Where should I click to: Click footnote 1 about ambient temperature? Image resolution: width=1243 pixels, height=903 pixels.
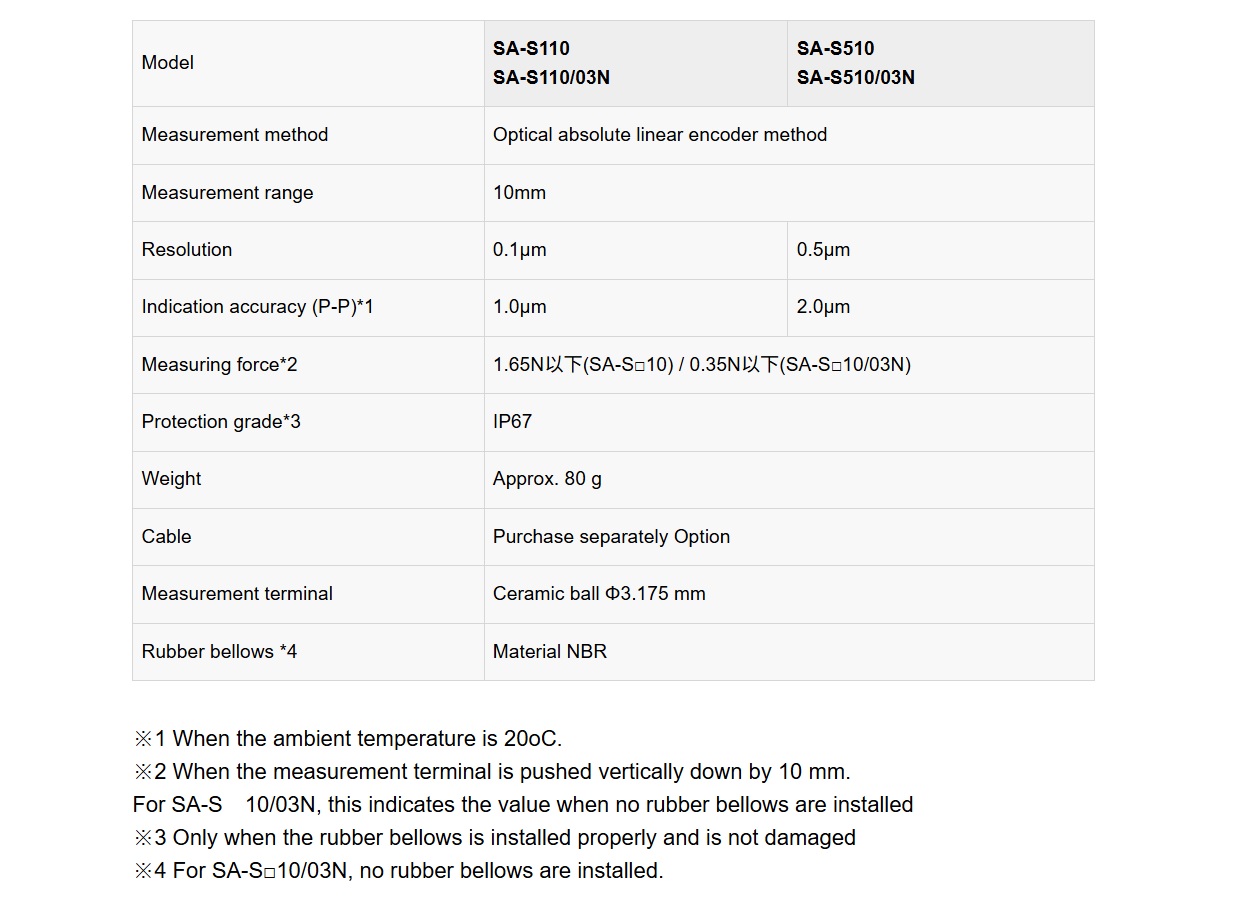348,739
